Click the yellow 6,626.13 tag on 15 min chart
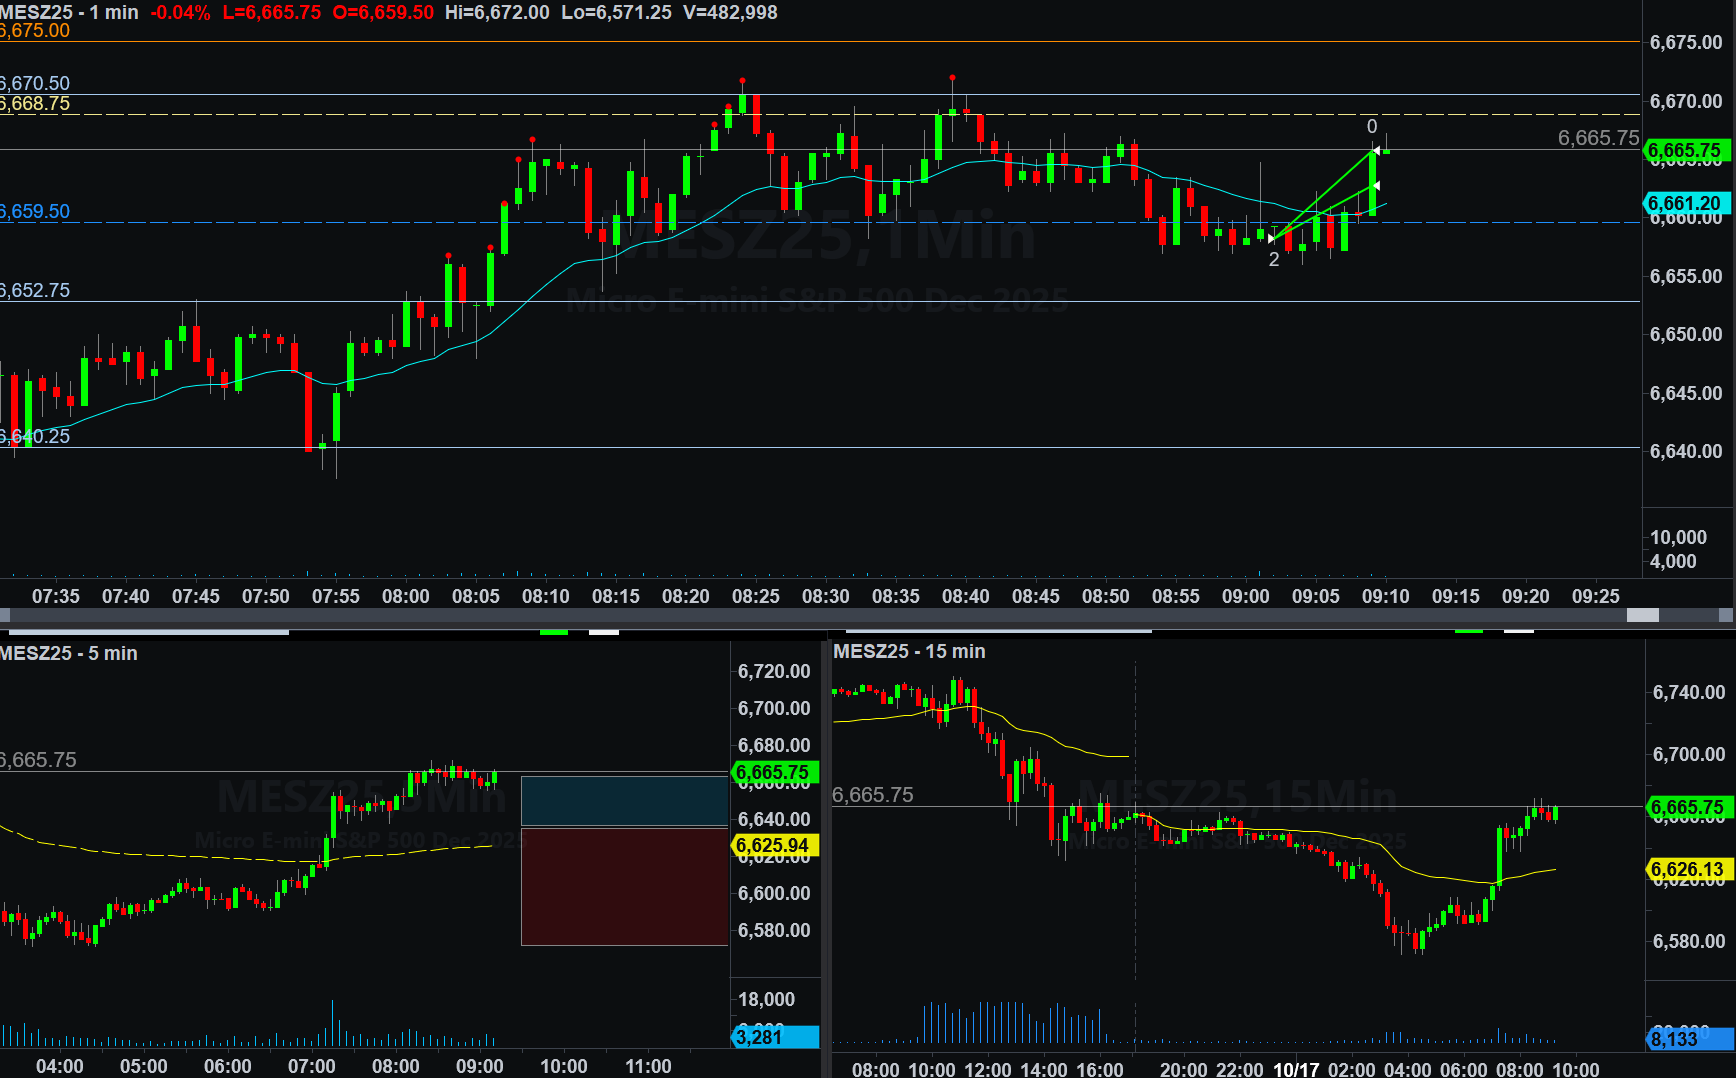The width and height of the screenshot is (1736, 1078). tap(1688, 870)
